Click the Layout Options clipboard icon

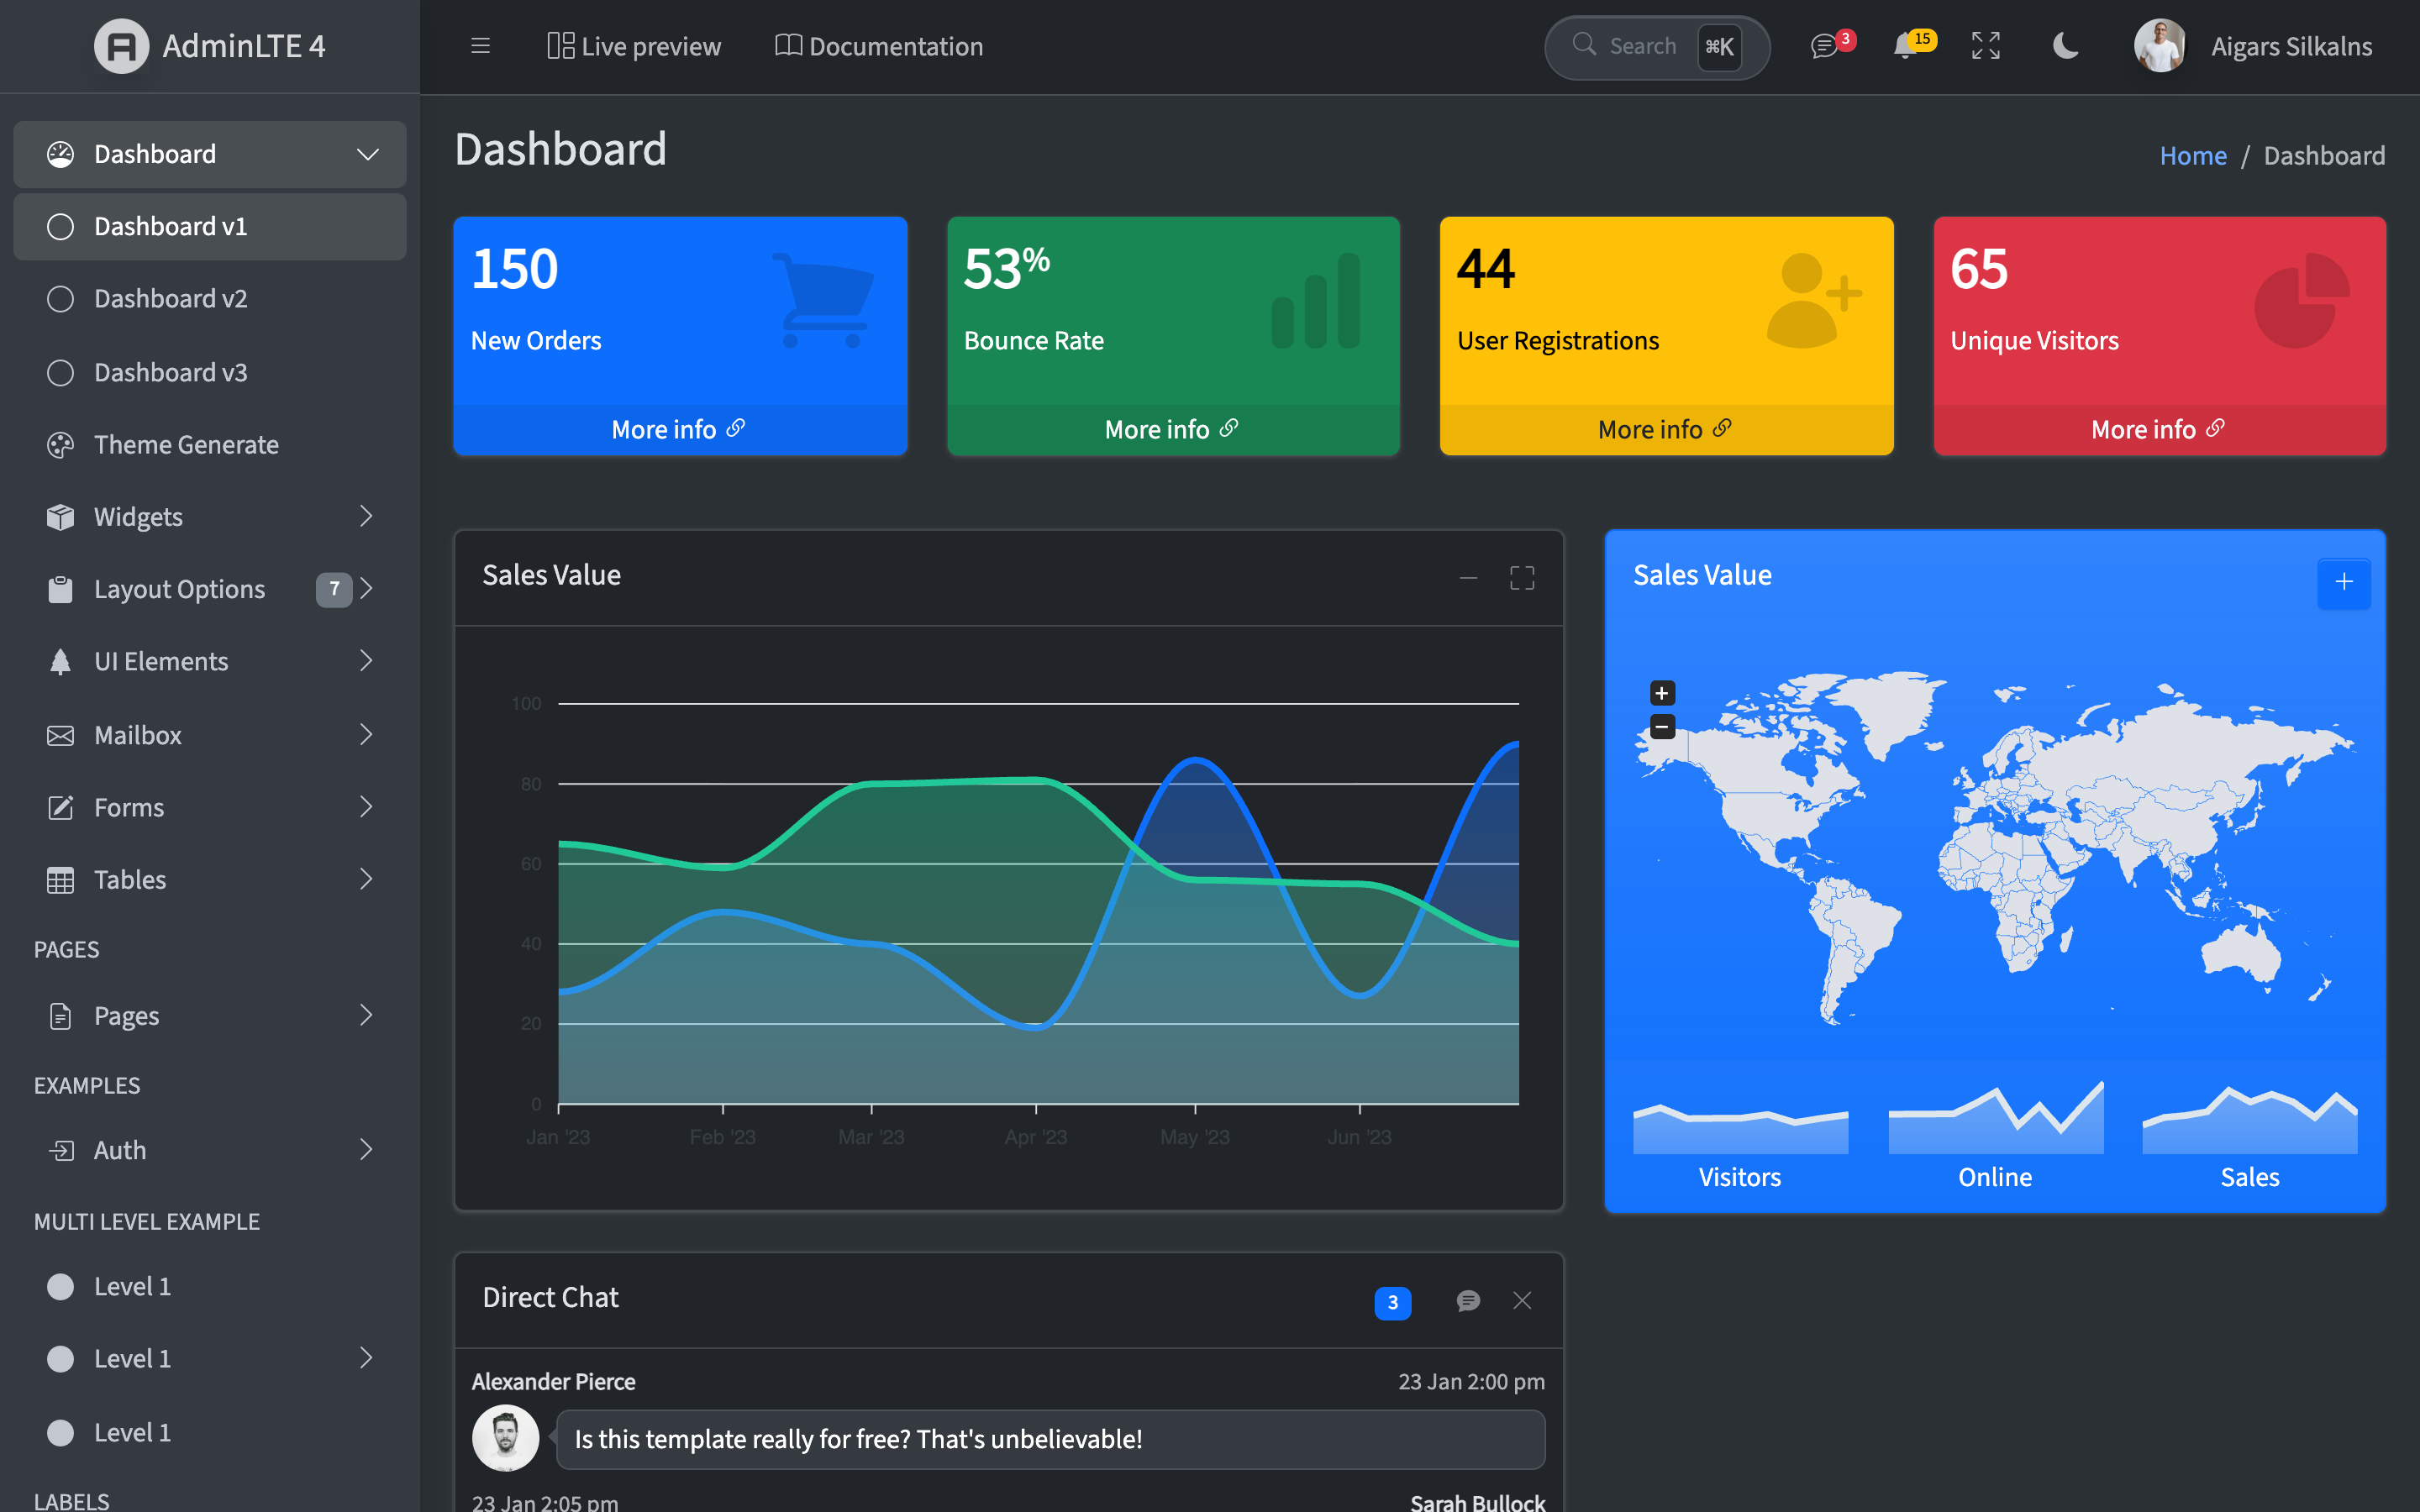click(x=61, y=589)
